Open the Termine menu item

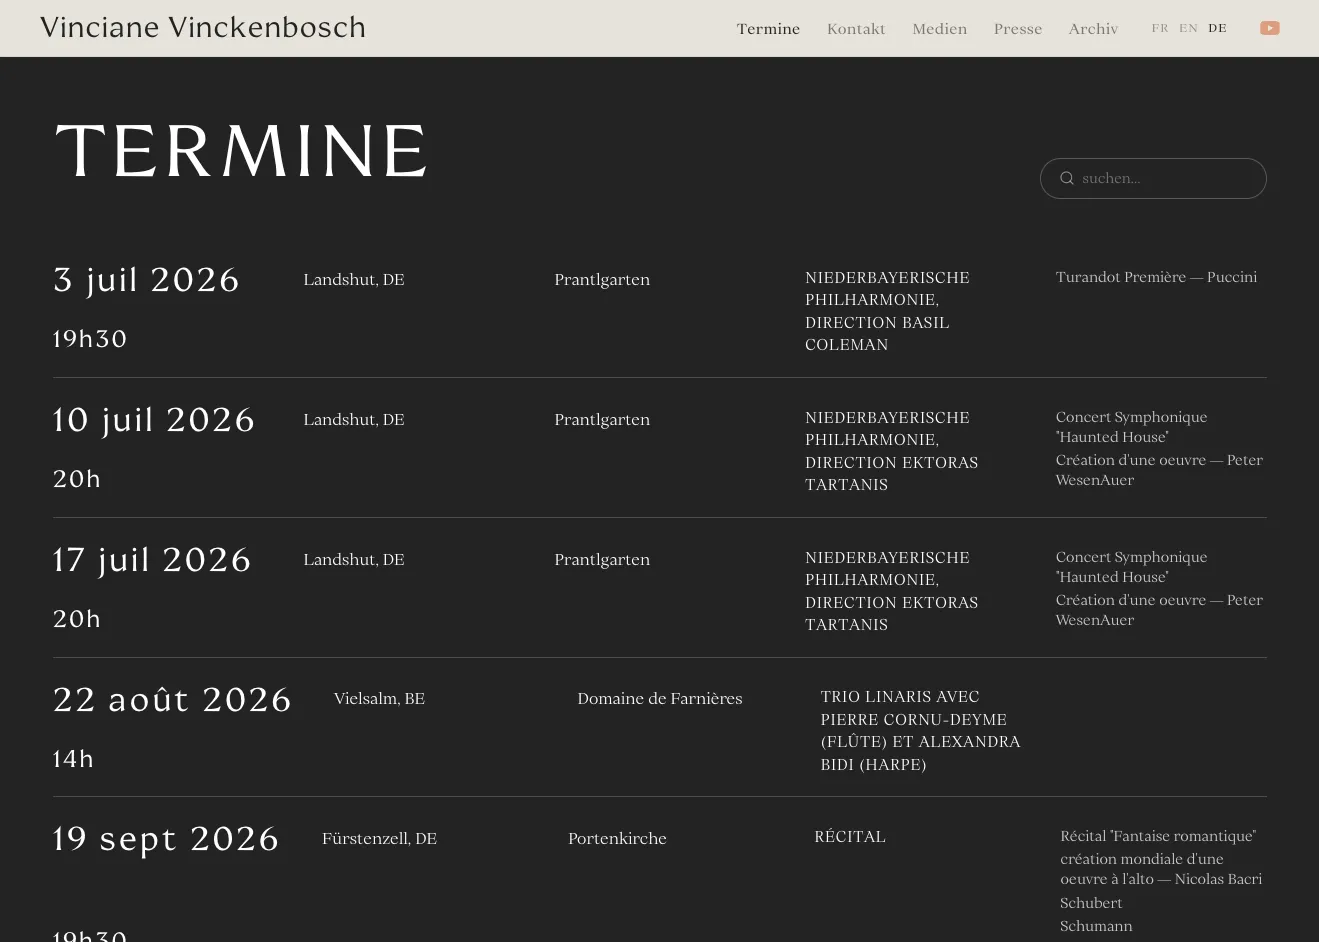click(768, 29)
